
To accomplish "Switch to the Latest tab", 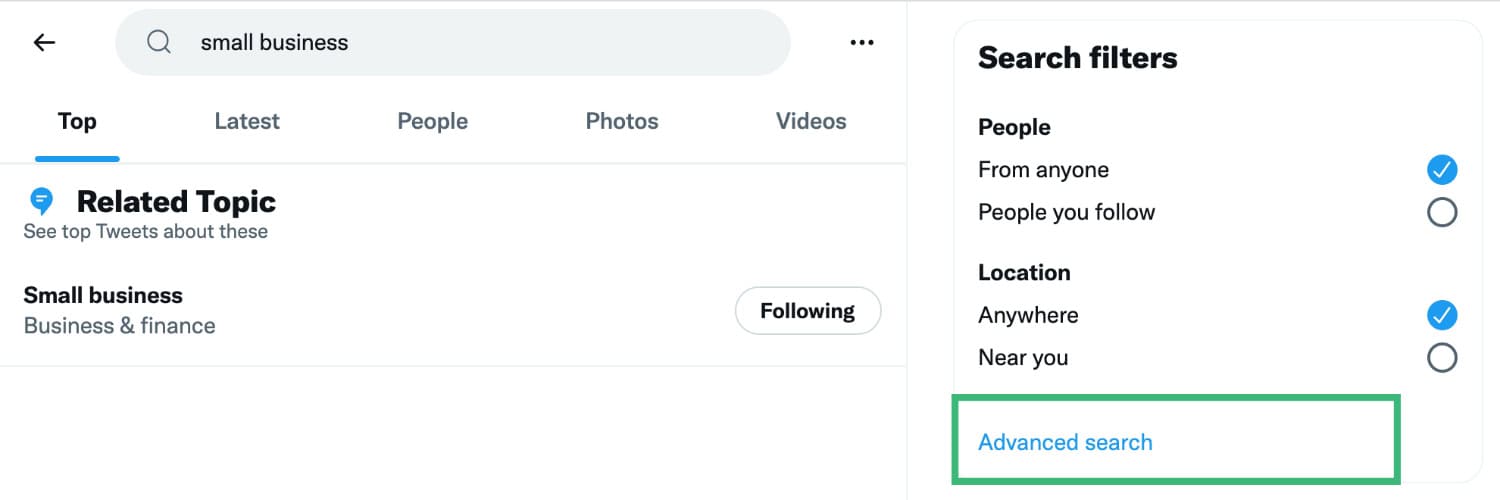I will click(x=247, y=122).
